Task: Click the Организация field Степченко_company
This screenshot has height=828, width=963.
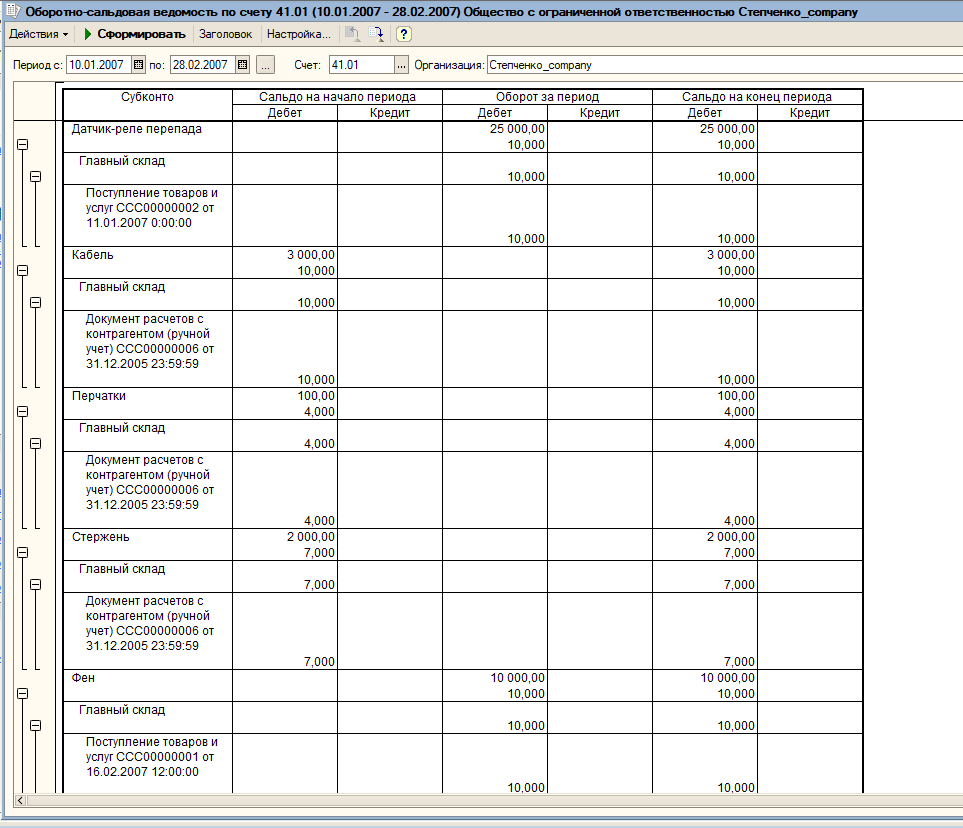Action: tap(725, 64)
